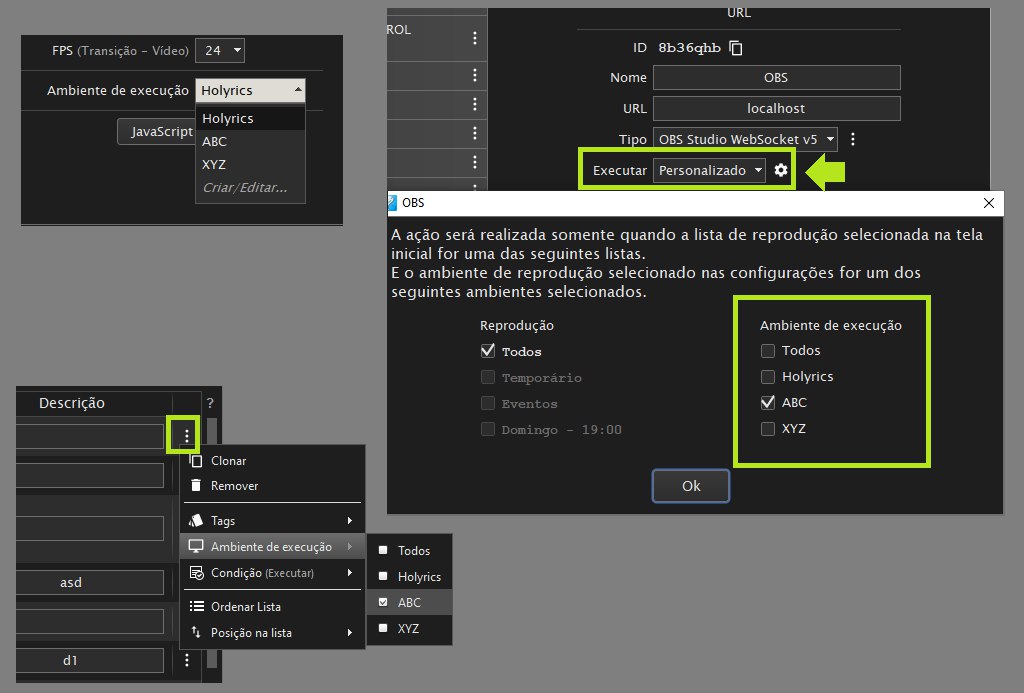1024x693 pixels.
Task: Copy the ID 8b36qhb with copy icon
Action: [x=736, y=48]
